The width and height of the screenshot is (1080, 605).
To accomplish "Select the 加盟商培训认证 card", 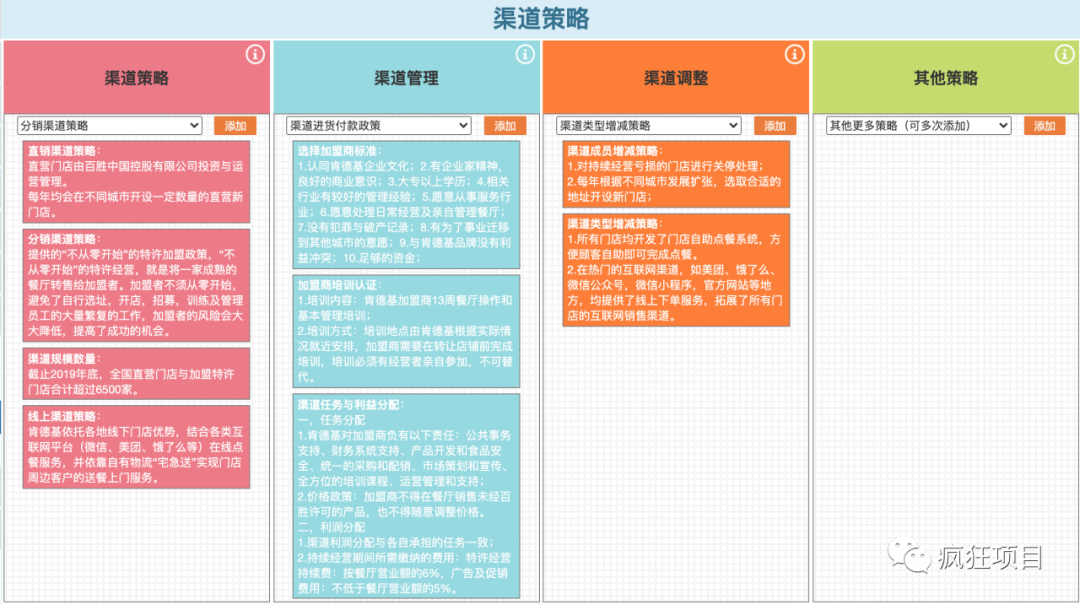I will click(x=406, y=331).
